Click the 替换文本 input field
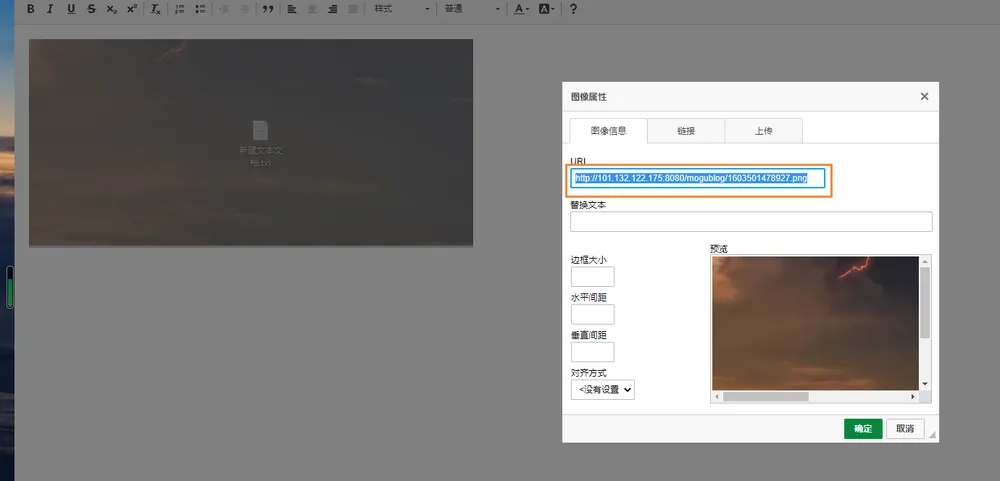 [751, 221]
